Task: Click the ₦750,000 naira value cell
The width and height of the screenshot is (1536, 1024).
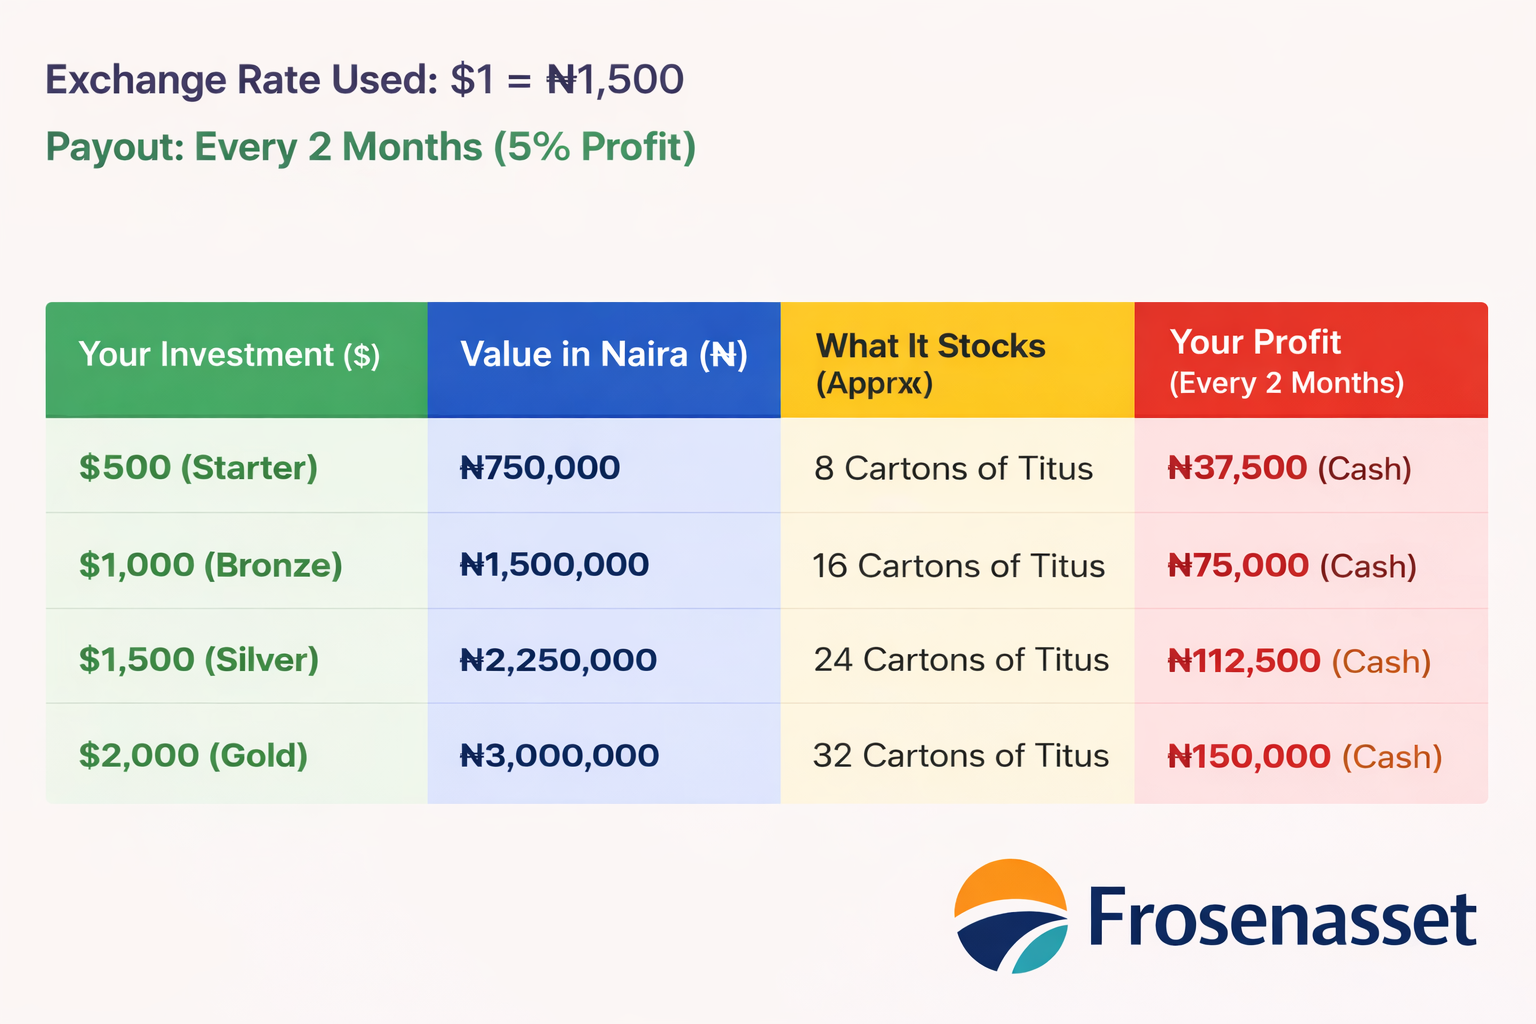Action: 539,467
